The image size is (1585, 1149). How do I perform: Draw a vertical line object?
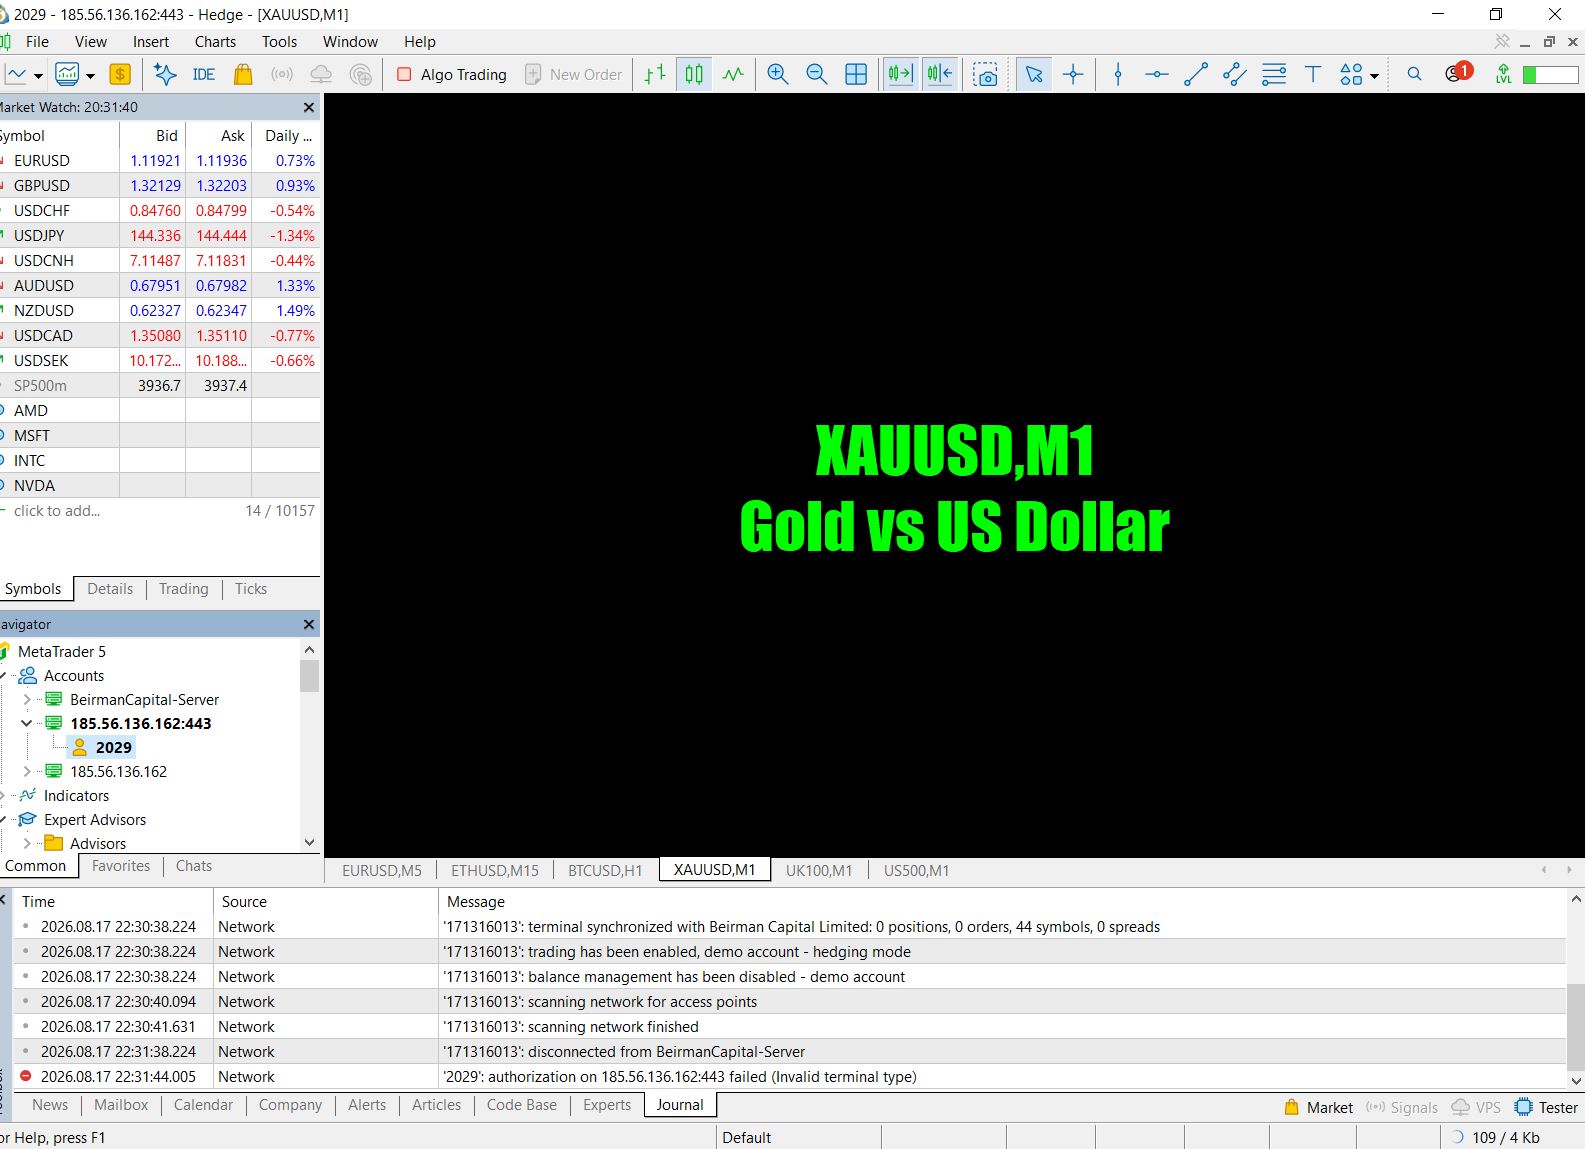pyautogui.click(x=1118, y=74)
